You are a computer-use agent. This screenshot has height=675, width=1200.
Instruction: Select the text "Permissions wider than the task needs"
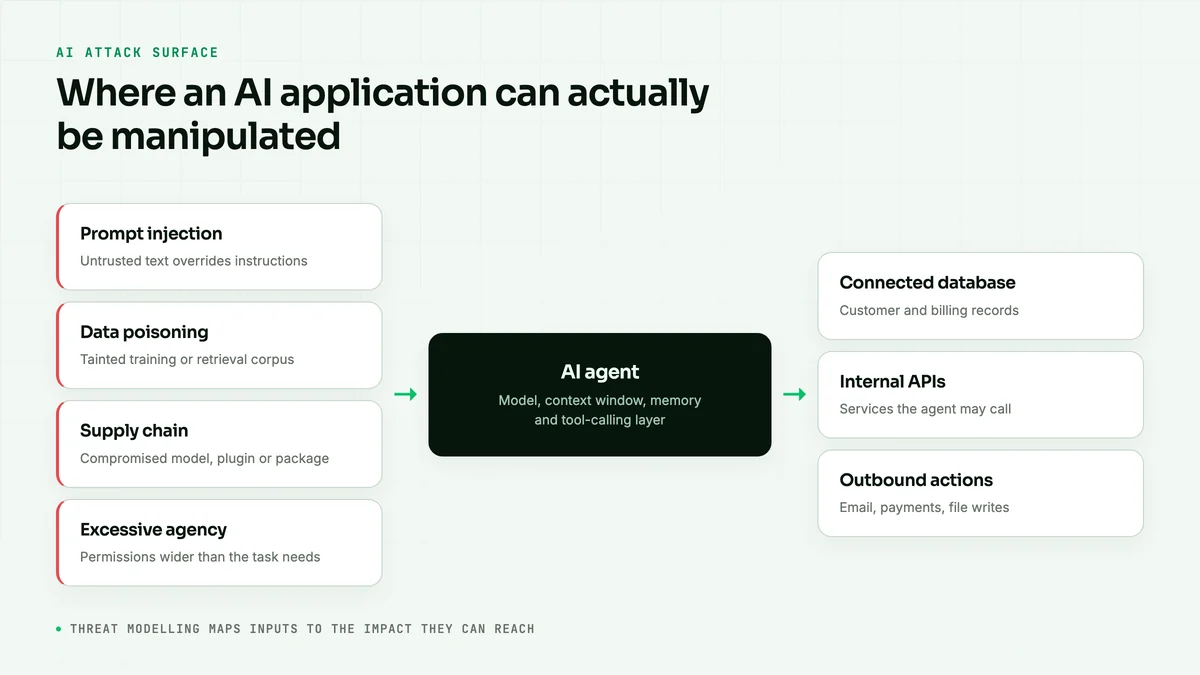point(200,557)
